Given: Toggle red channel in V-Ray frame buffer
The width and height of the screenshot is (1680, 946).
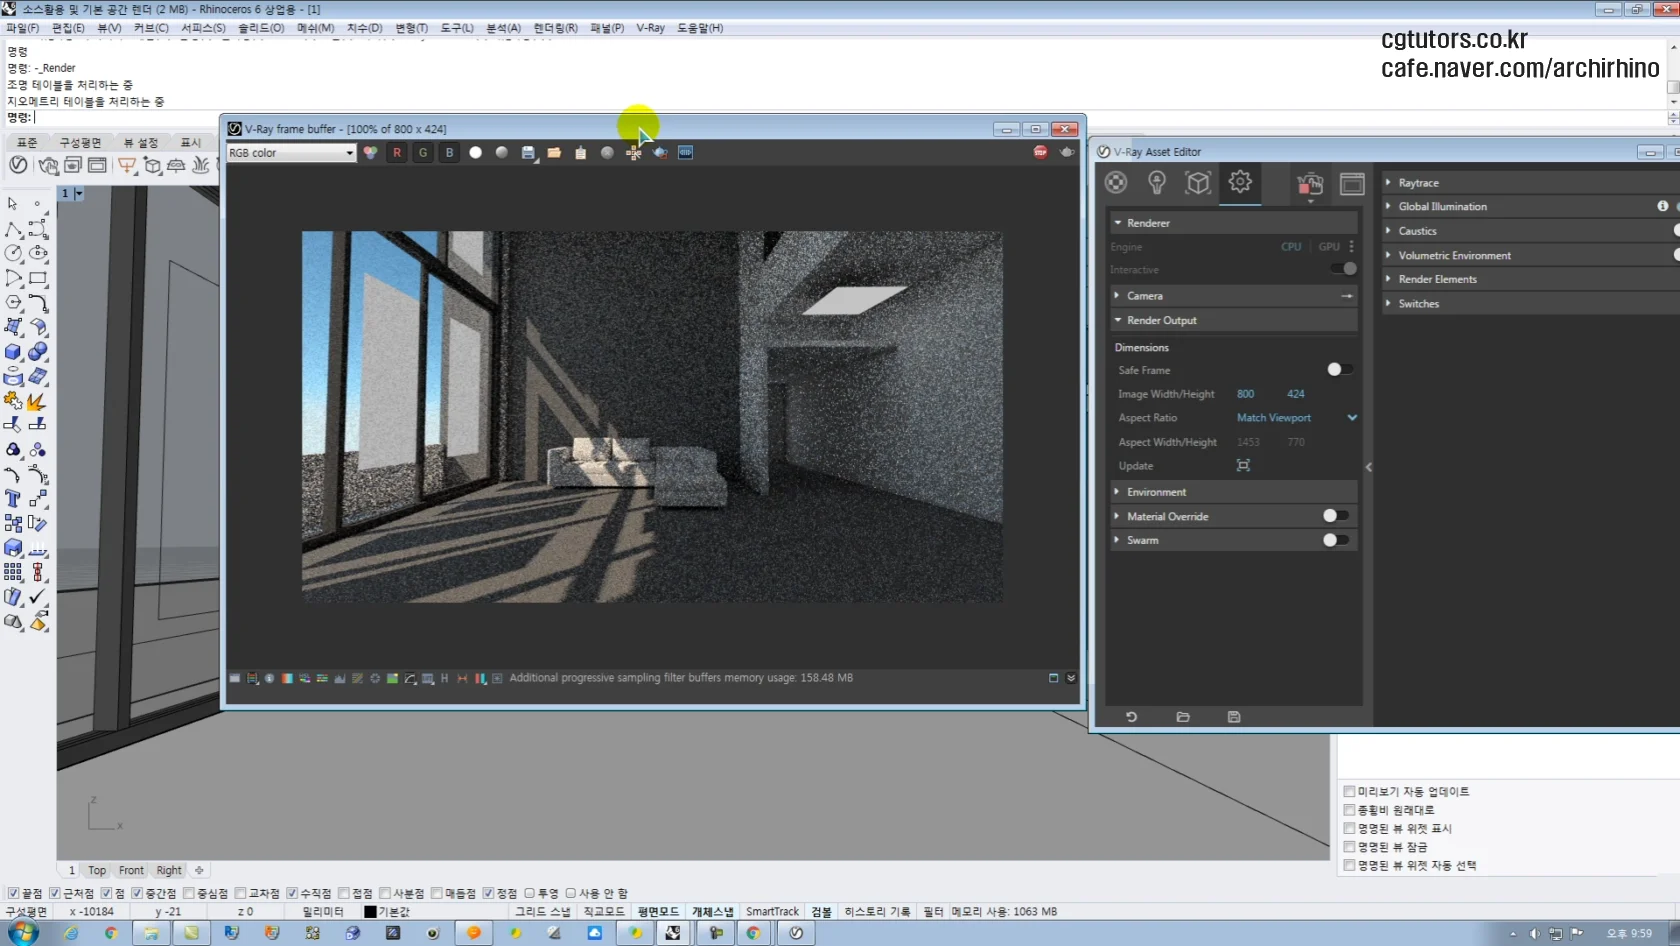Looking at the screenshot, I should click(397, 153).
